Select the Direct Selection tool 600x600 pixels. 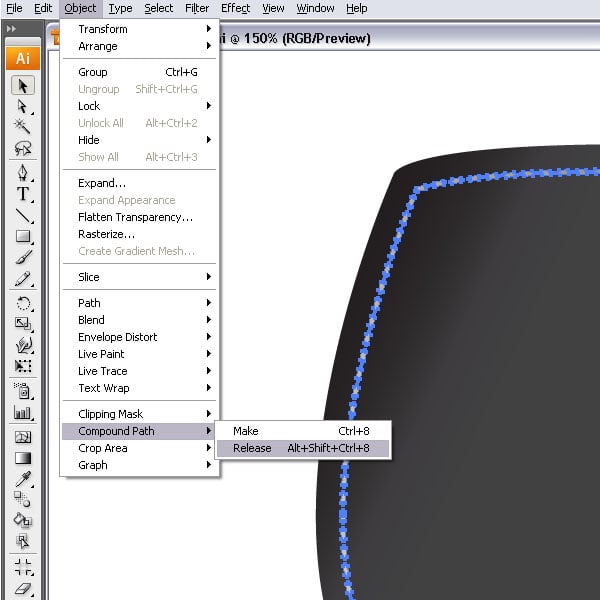[22, 106]
